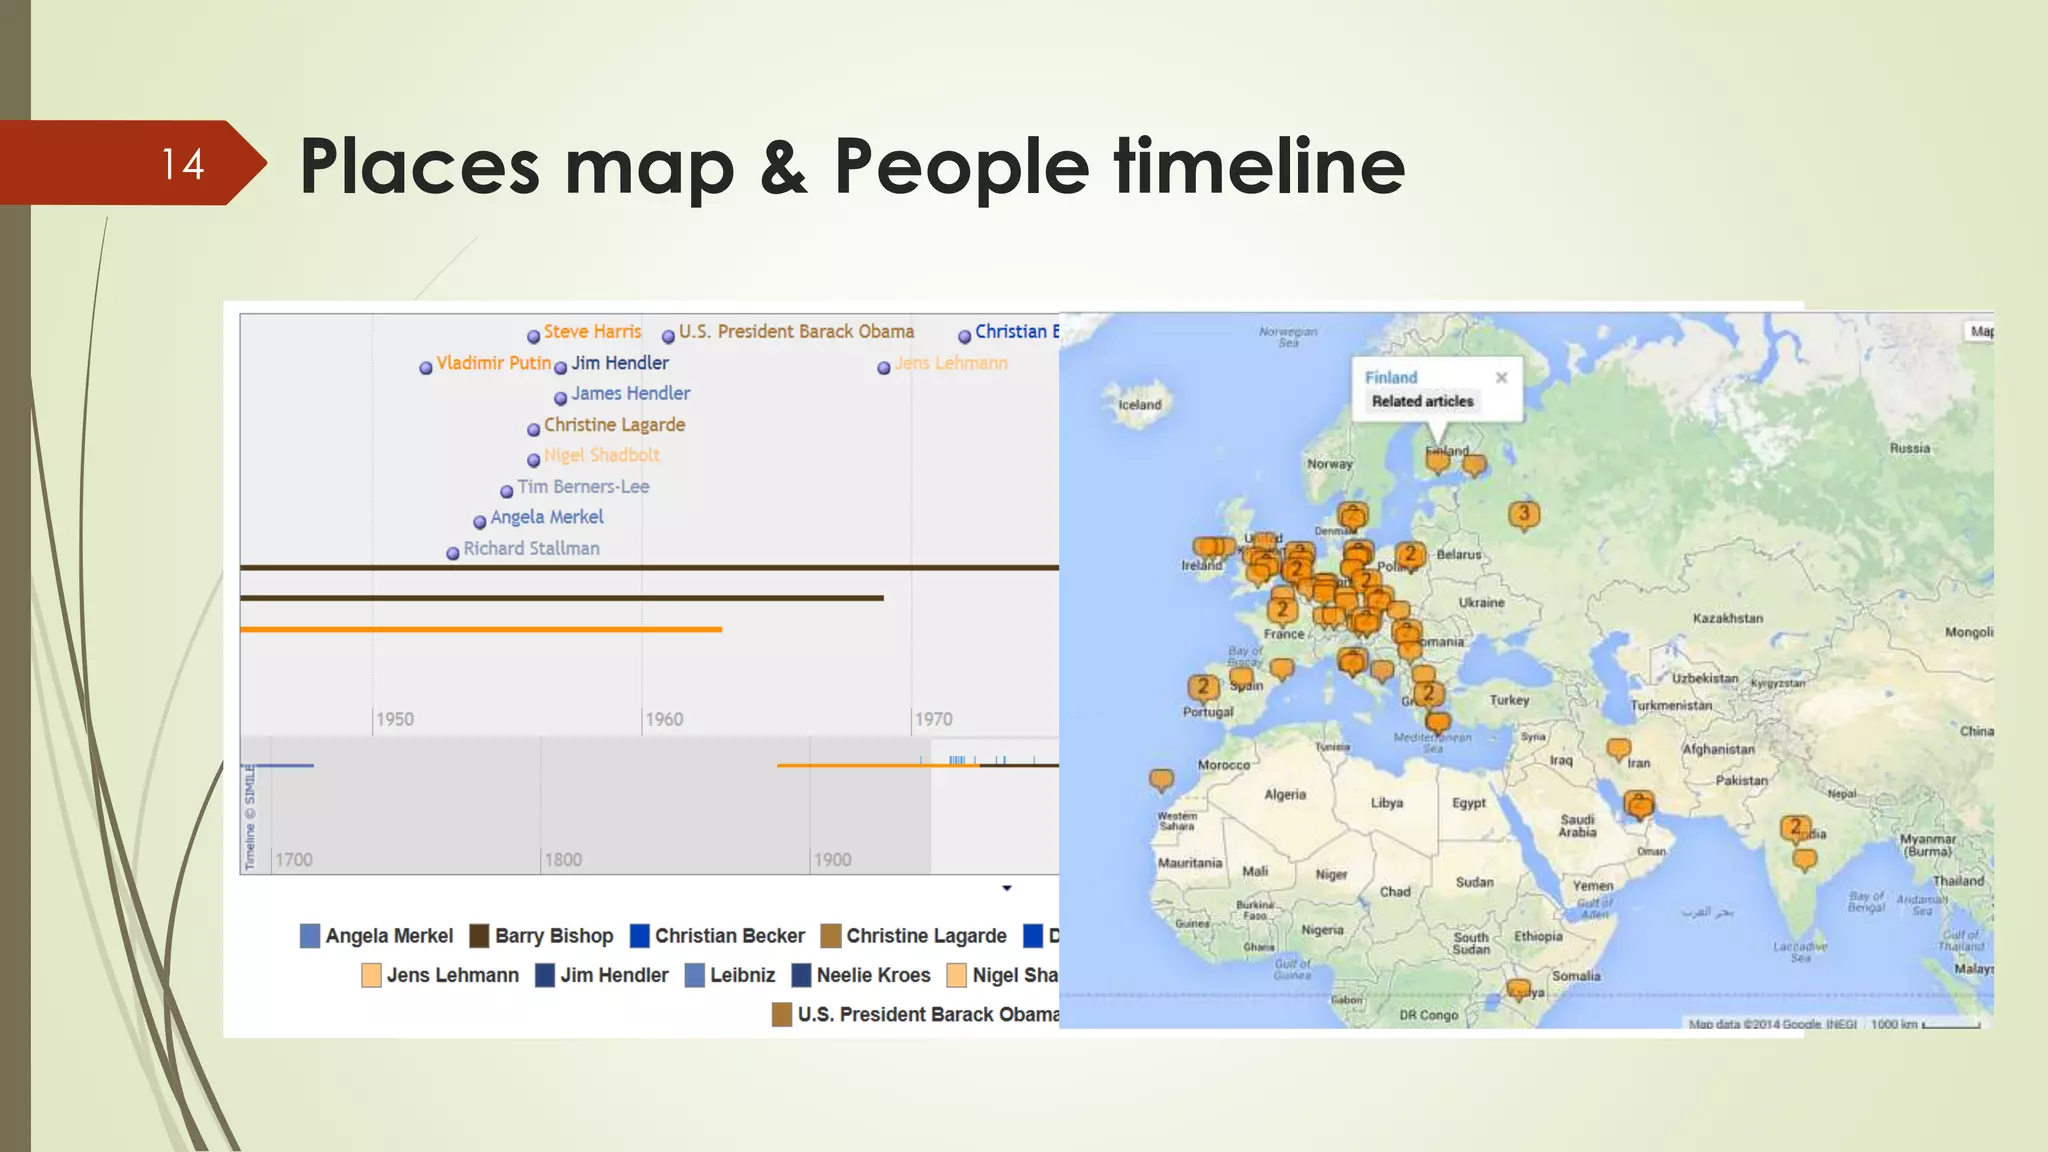The width and height of the screenshot is (2048, 1152).
Task: Click the Christian Becker legend color swatch
Action: [x=640, y=936]
